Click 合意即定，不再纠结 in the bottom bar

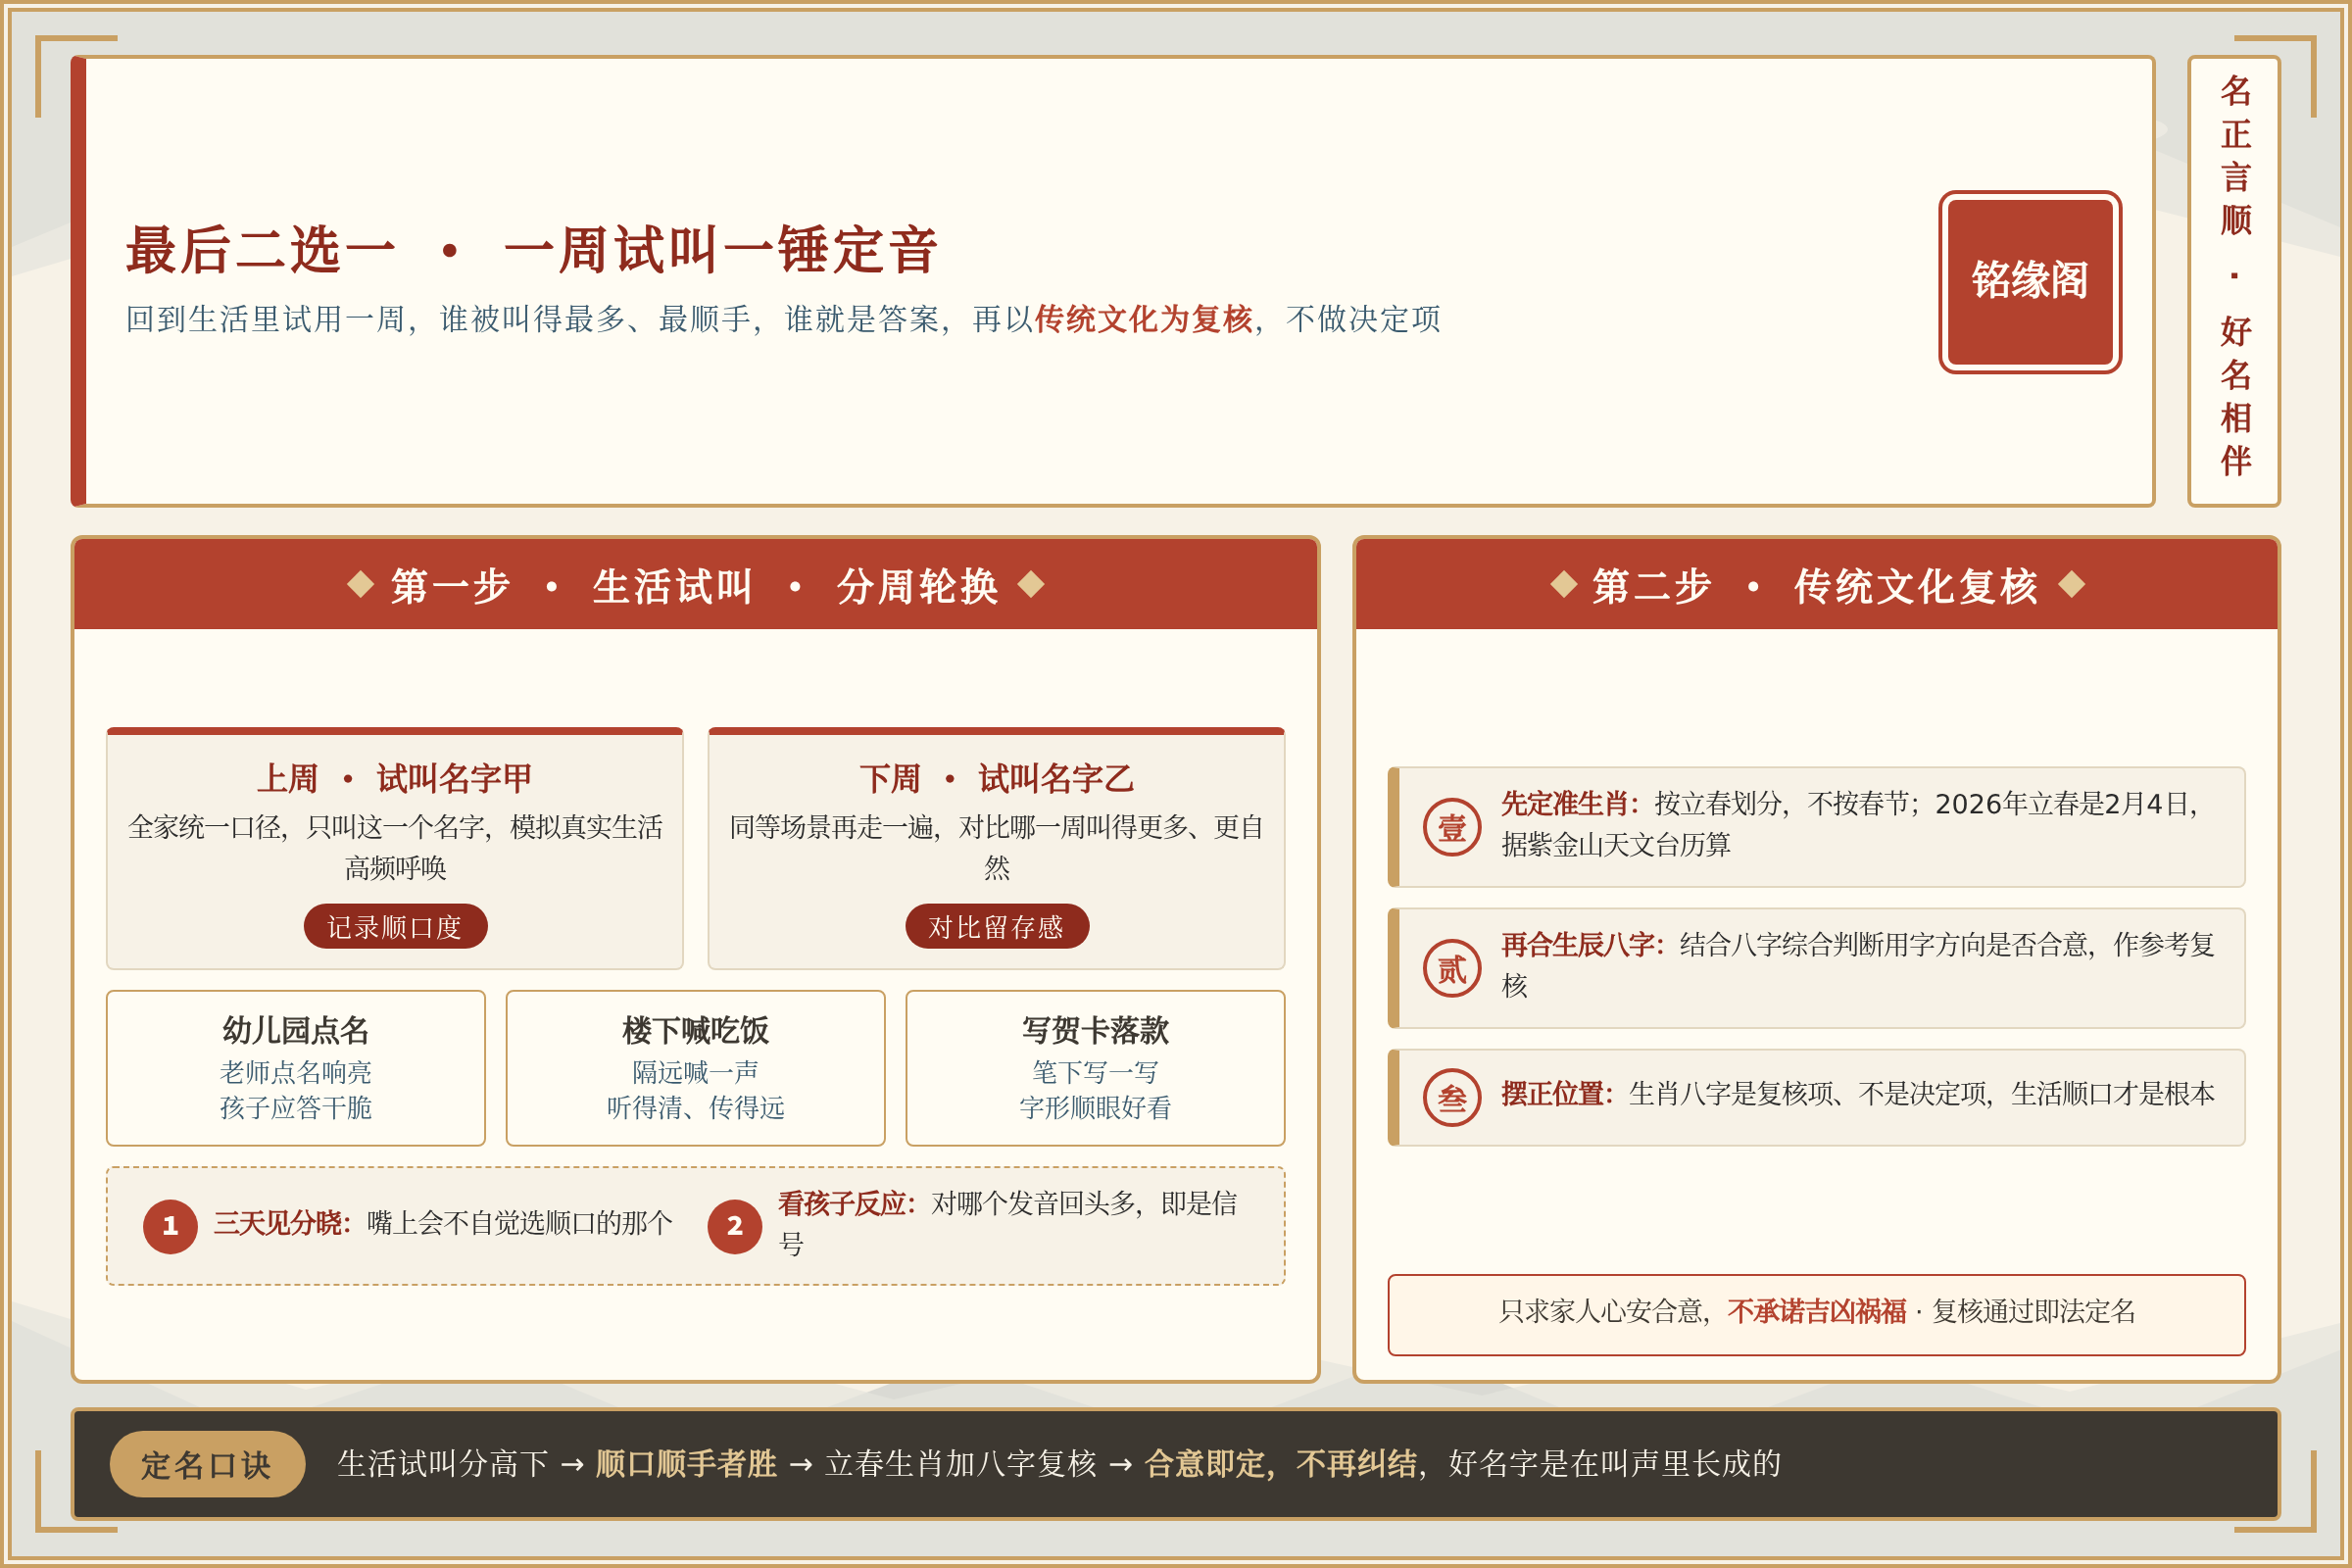tap(1280, 1464)
